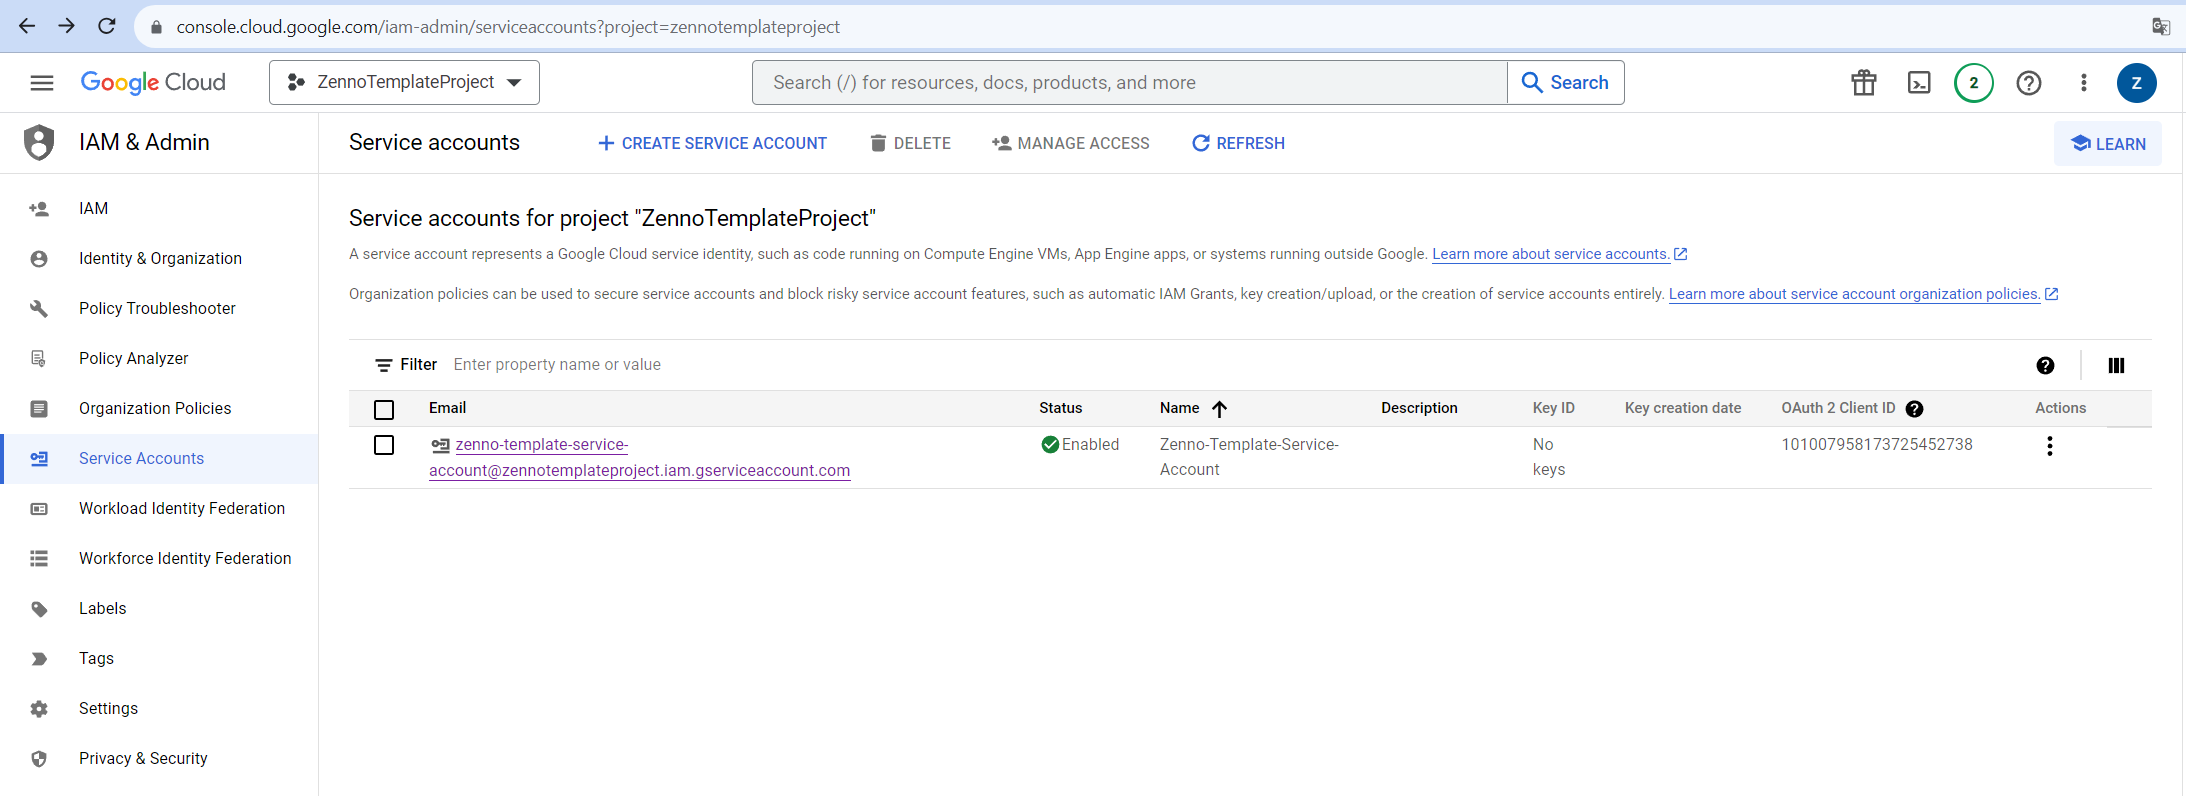Click Create Service Account button

coord(712,144)
